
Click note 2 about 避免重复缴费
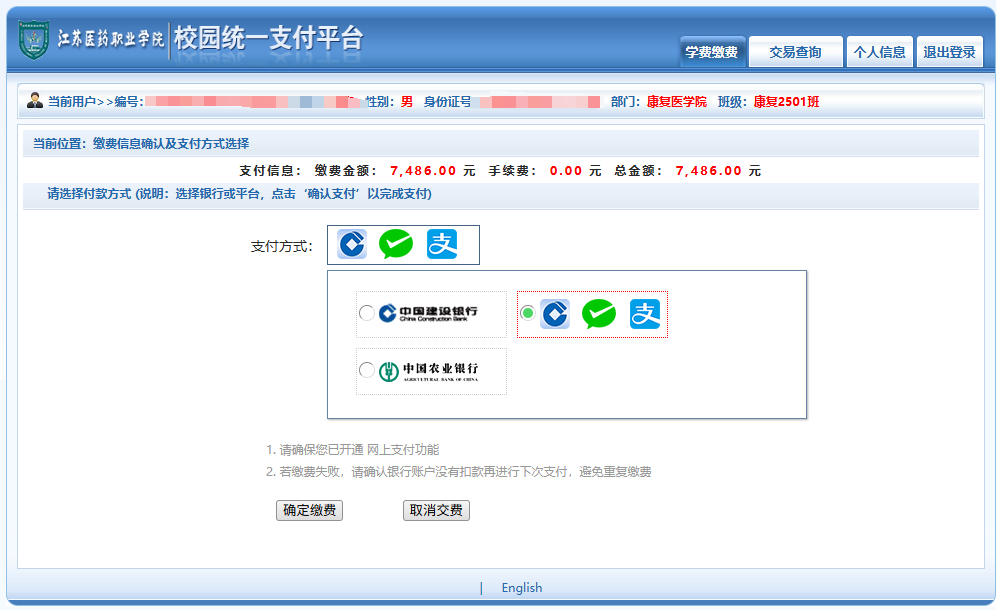[459, 471]
